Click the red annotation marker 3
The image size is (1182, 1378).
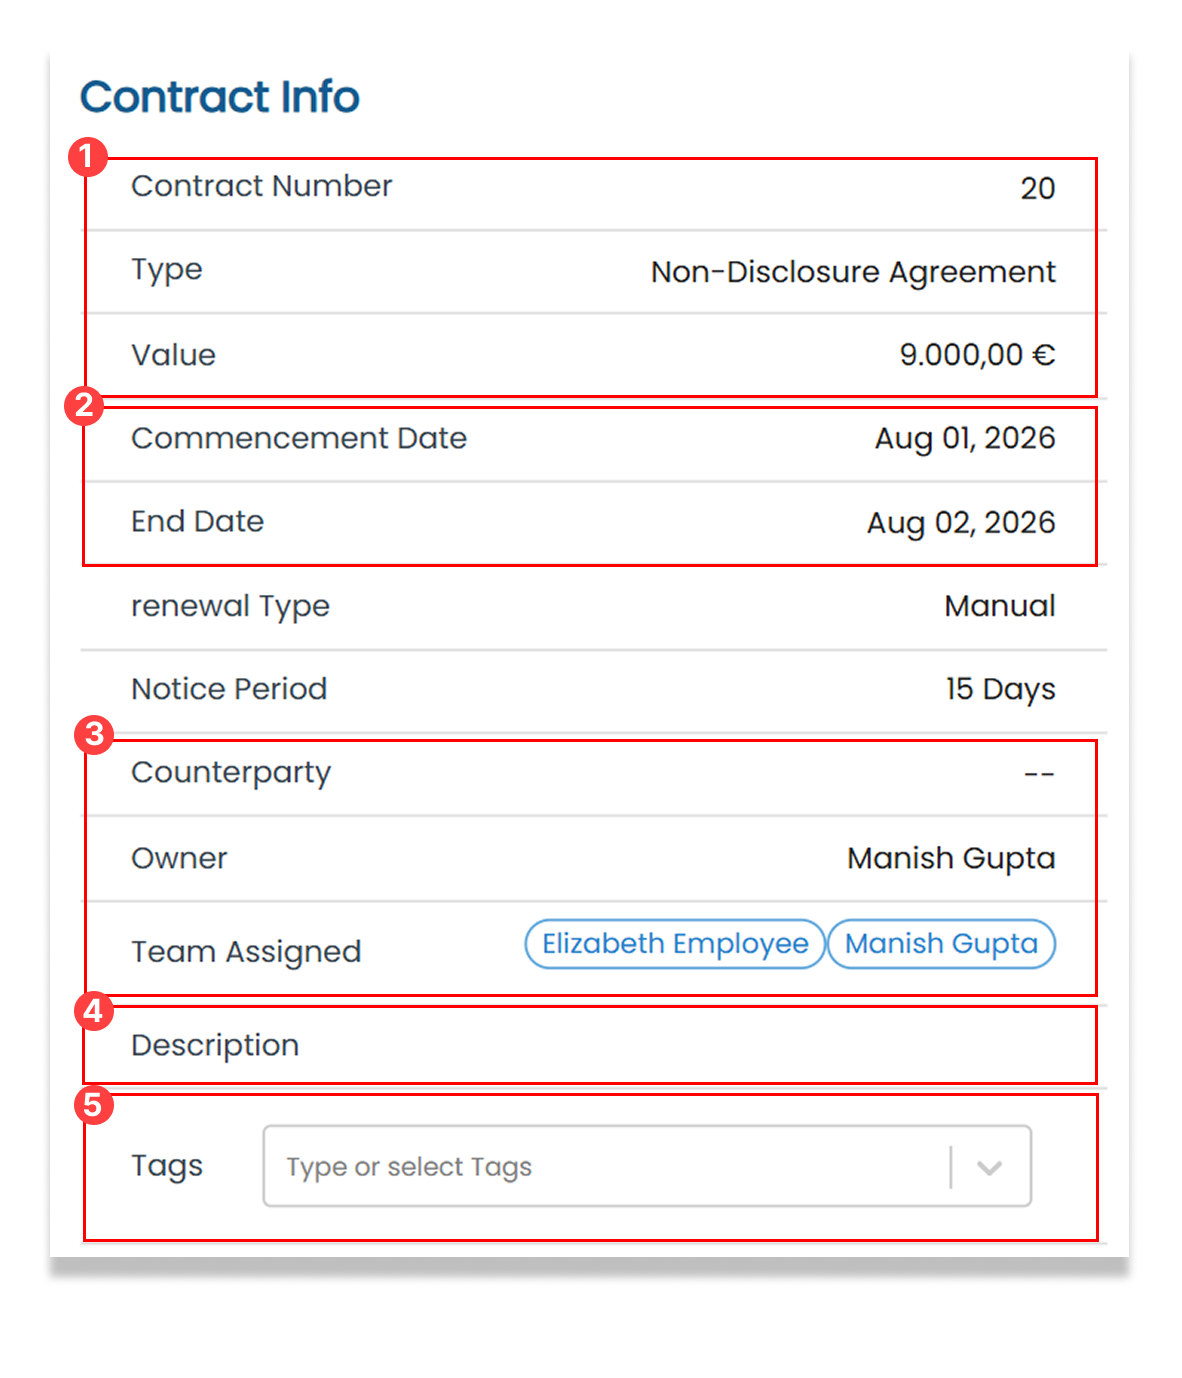pyautogui.click(x=94, y=734)
